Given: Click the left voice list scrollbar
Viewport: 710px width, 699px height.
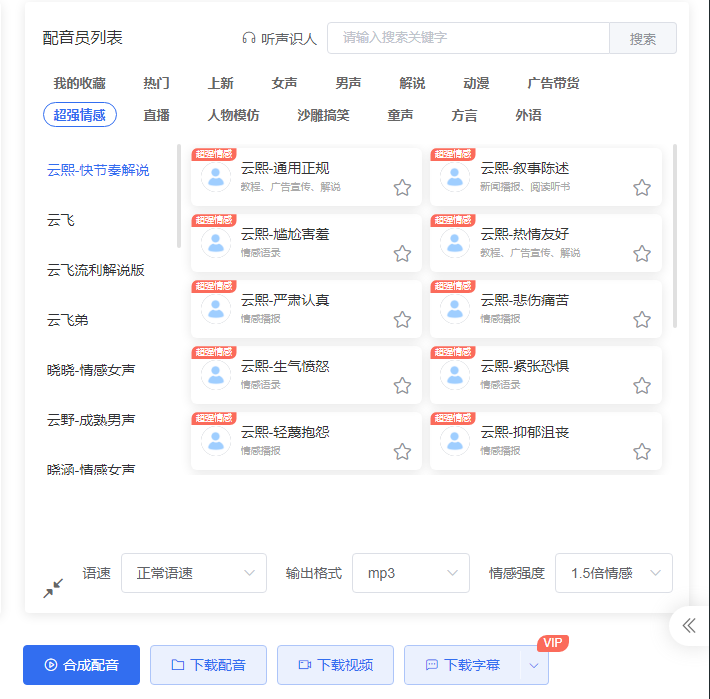Looking at the screenshot, I should [x=179, y=196].
